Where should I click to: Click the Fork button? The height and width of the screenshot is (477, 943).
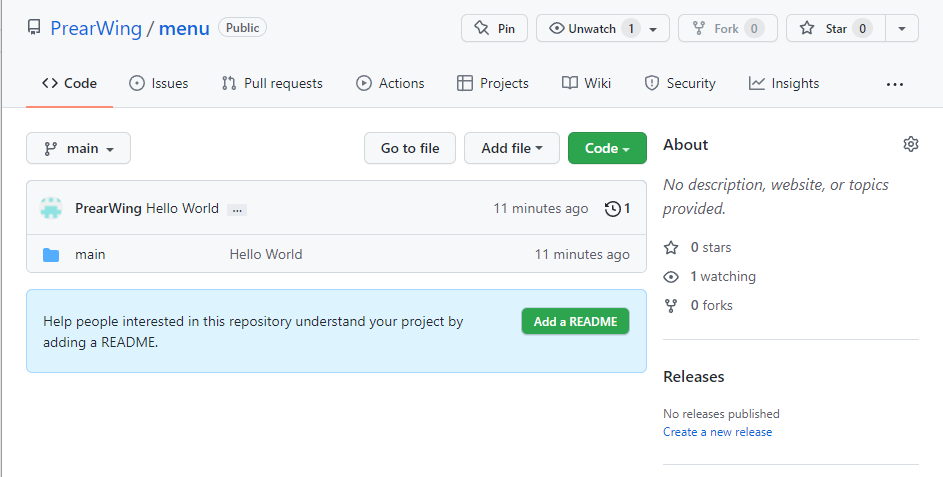pyautogui.click(x=728, y=28)
